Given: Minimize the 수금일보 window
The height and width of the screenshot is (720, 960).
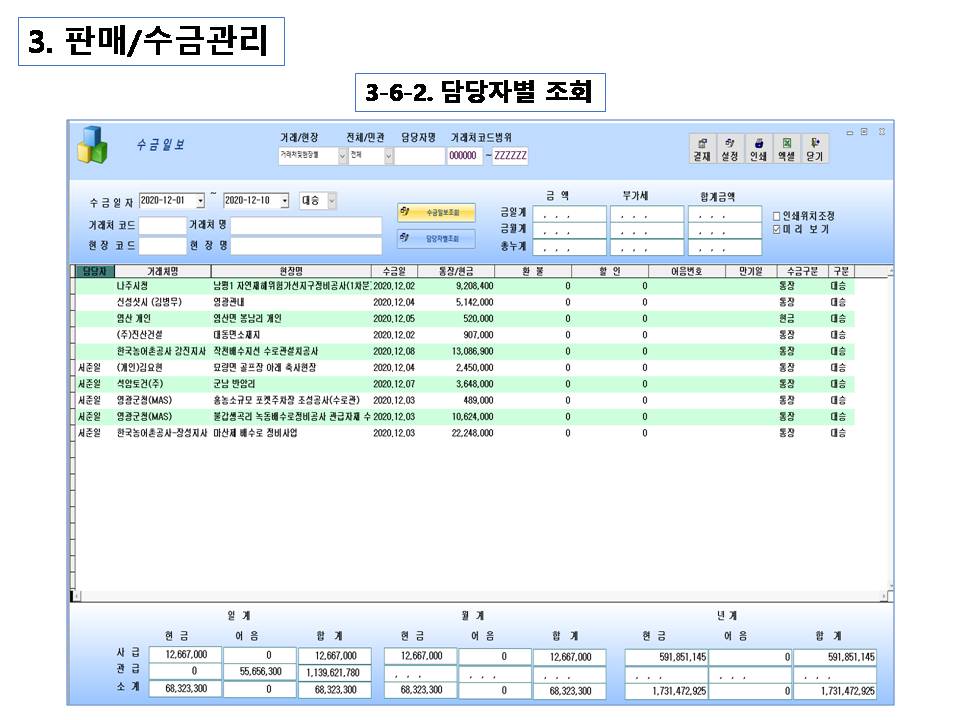Looking at the screenshot, I should tap(850, 132).
